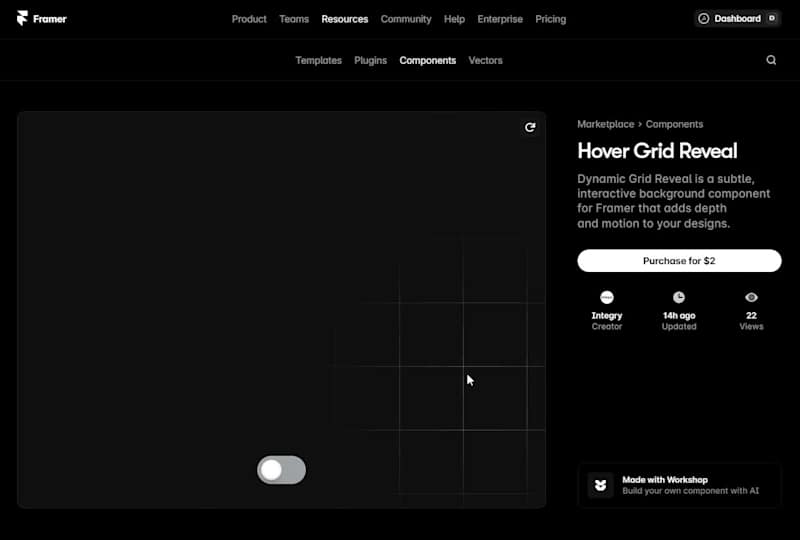Click the Purchase for $2 button

point(679,261)
